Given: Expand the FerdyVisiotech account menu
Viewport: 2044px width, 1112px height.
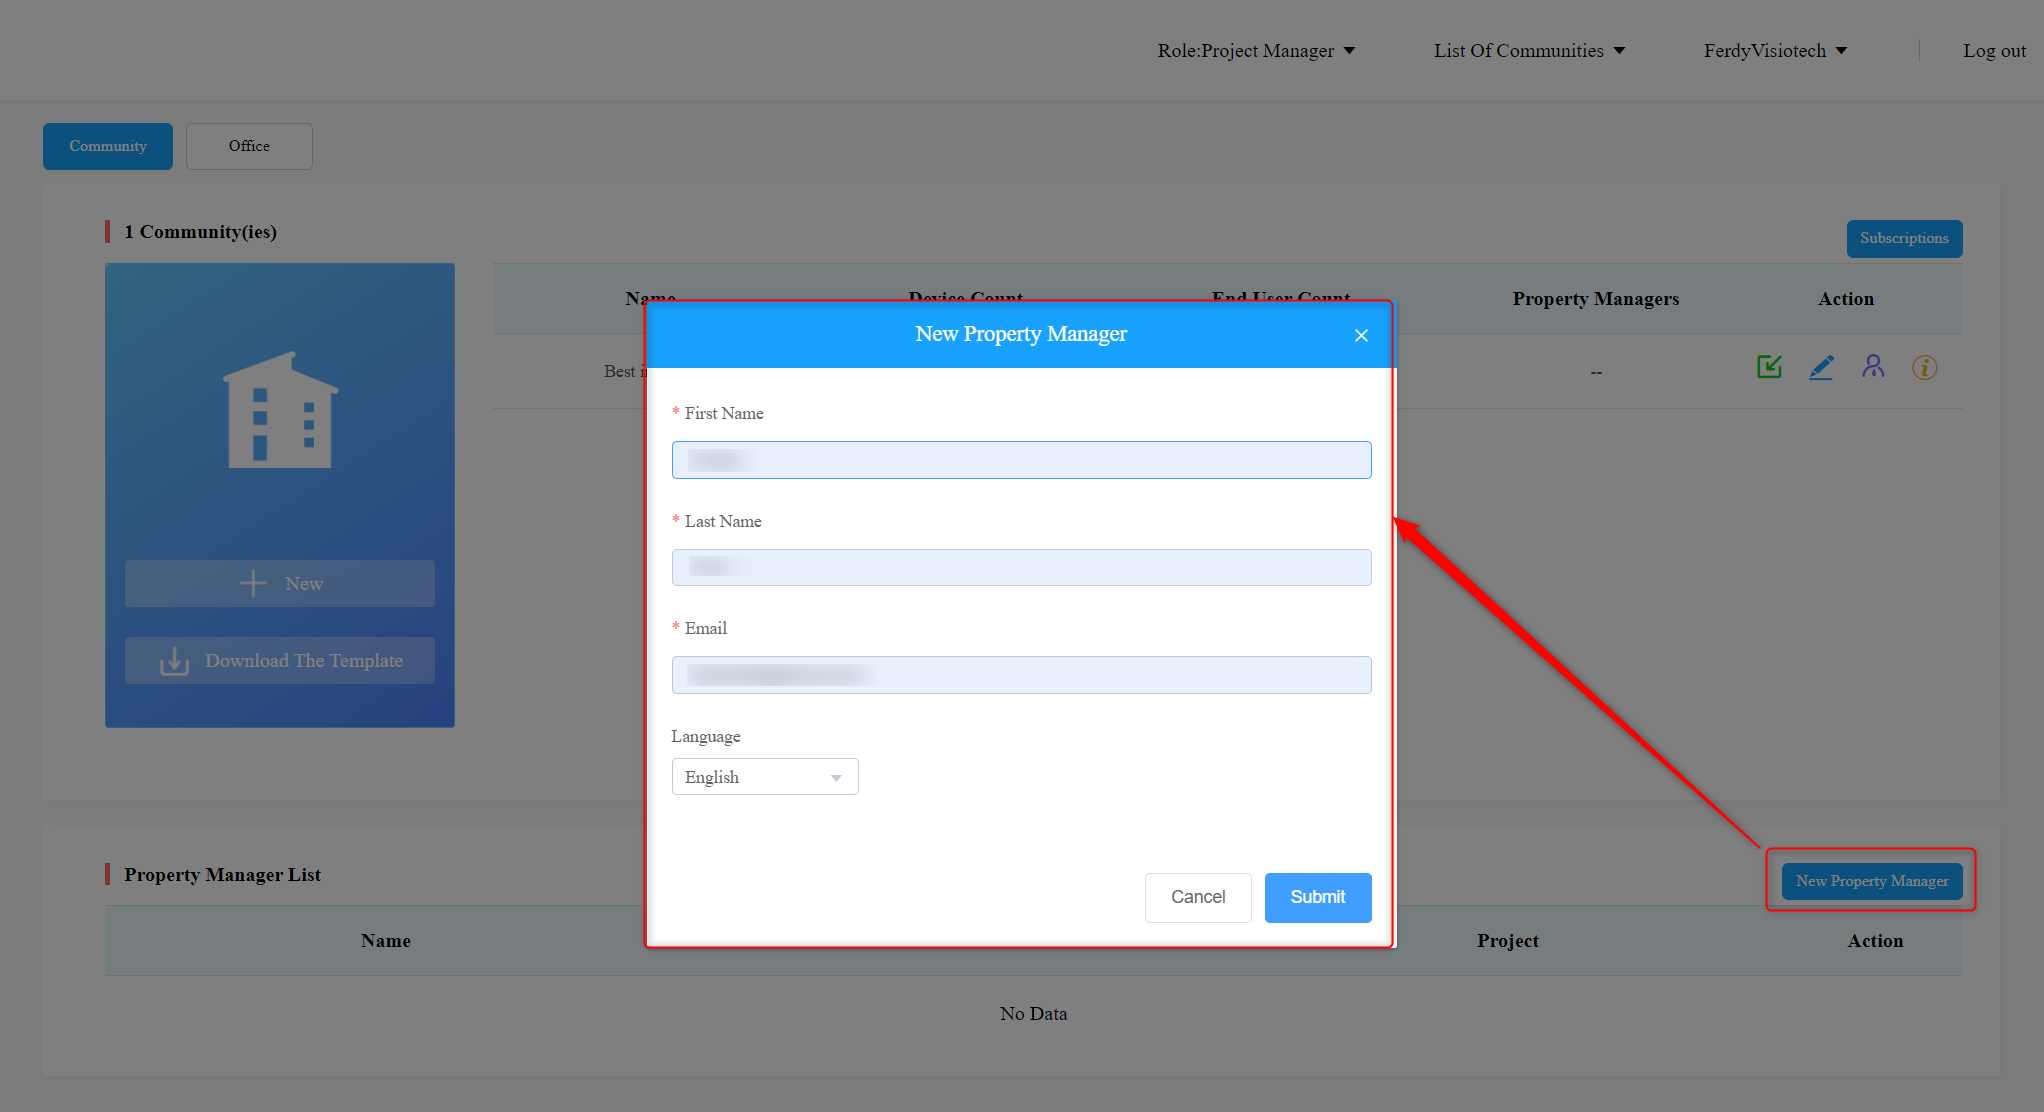Looking at the screenshot, I should tap(1775, 50).
